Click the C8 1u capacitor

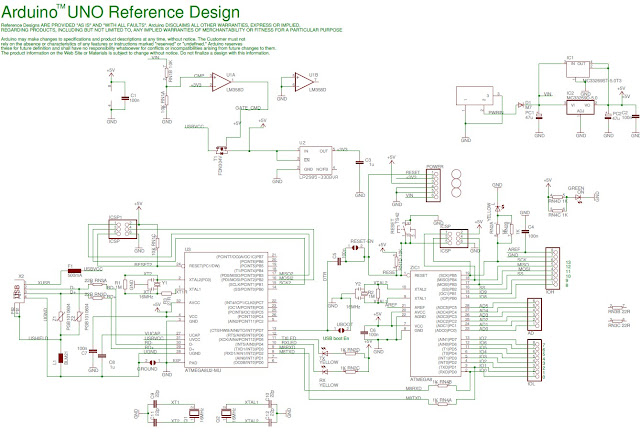[102, 355]
